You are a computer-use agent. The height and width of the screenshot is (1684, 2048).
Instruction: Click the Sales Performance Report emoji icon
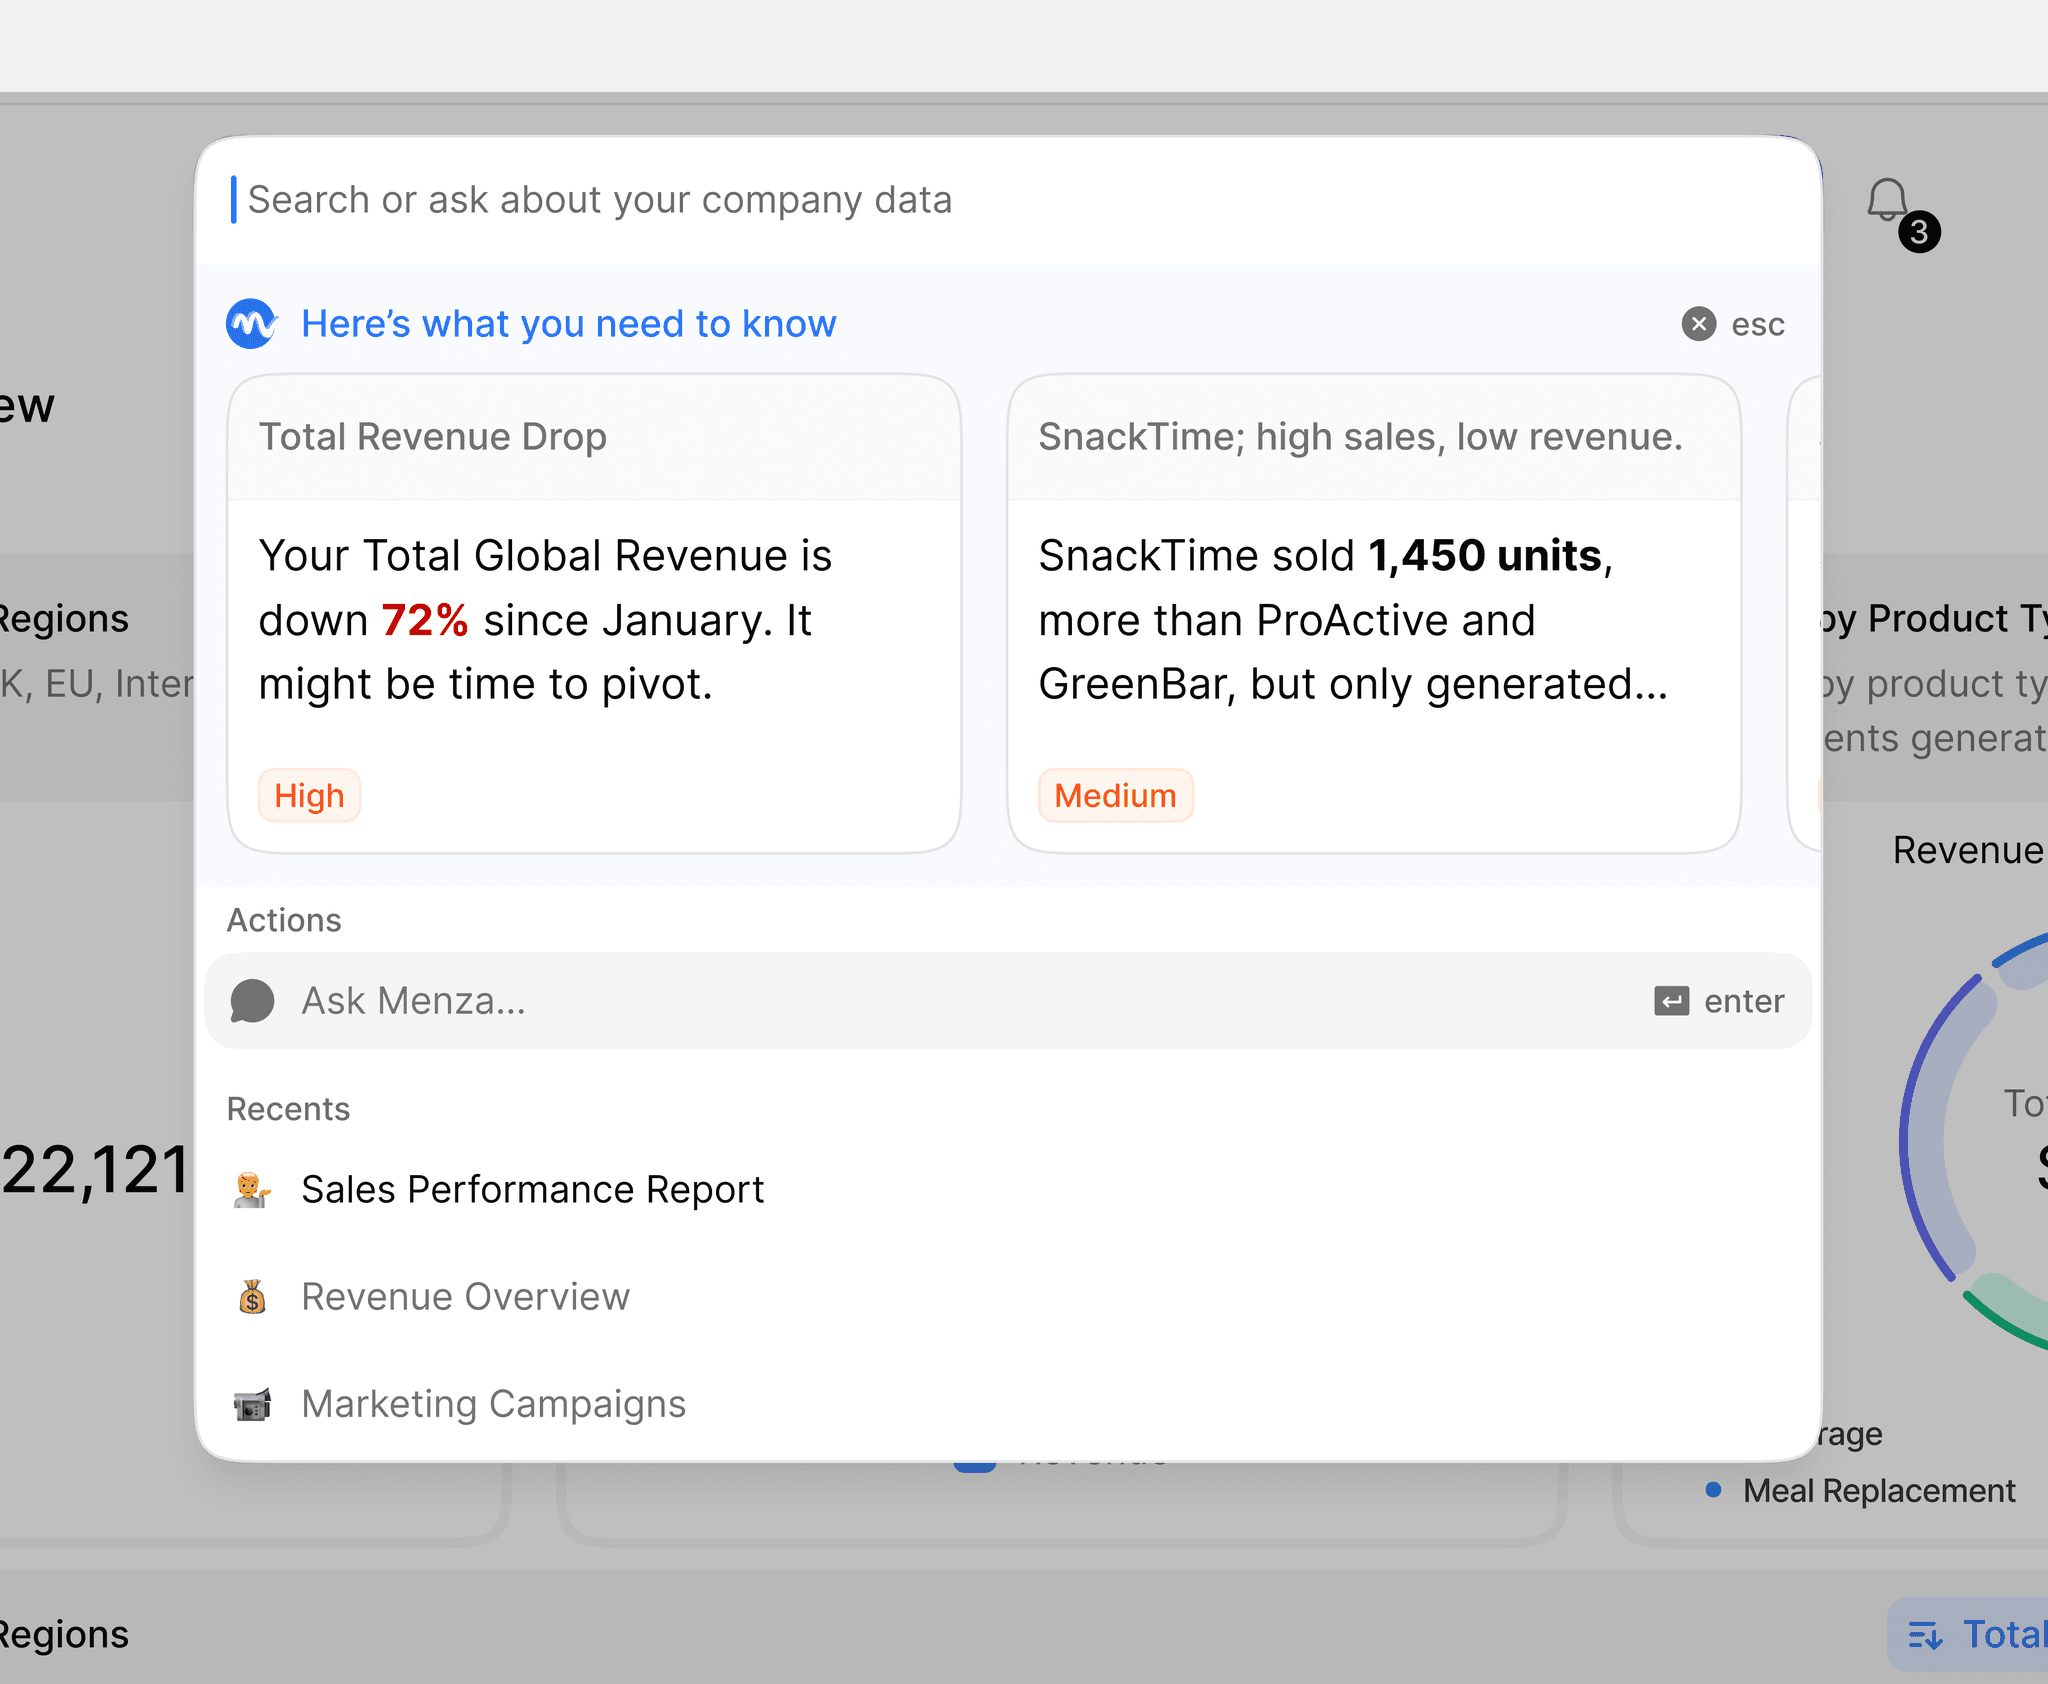[252, 1190]
